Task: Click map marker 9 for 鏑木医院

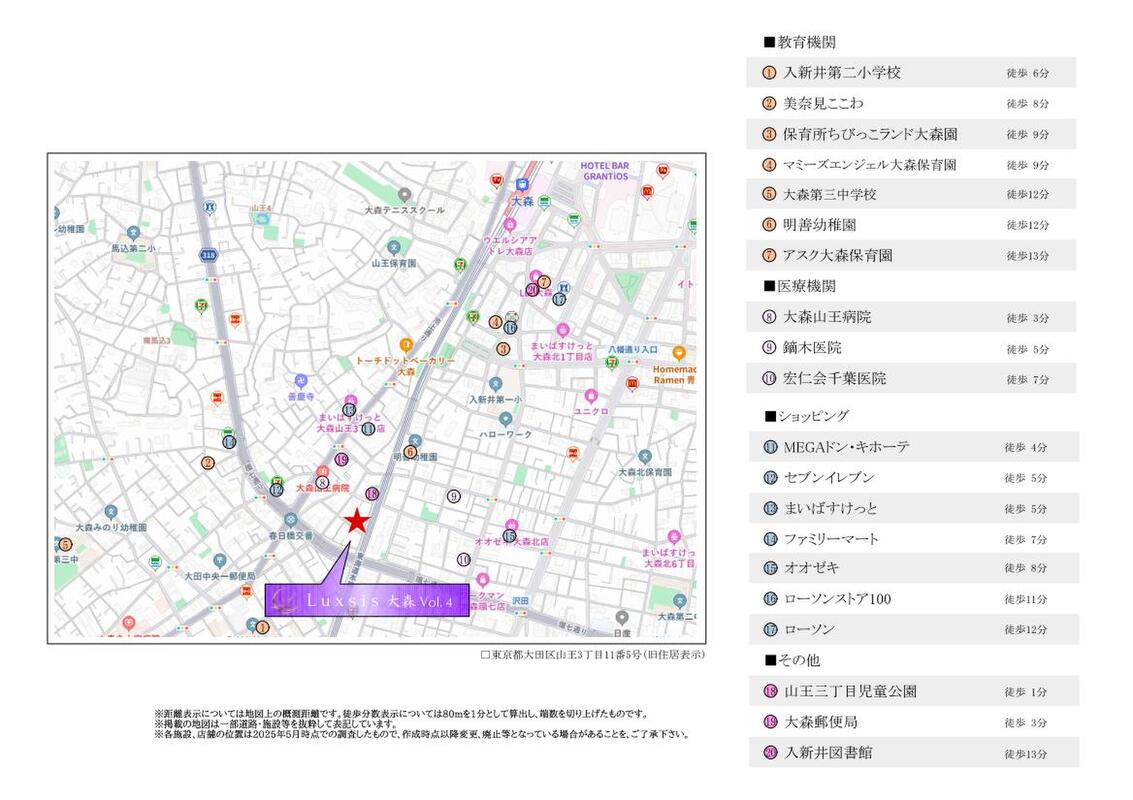Action: tap(453, 496)
